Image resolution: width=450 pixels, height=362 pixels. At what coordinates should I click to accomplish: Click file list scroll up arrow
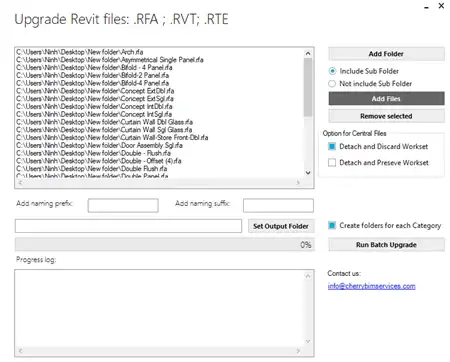pos(308,53)
